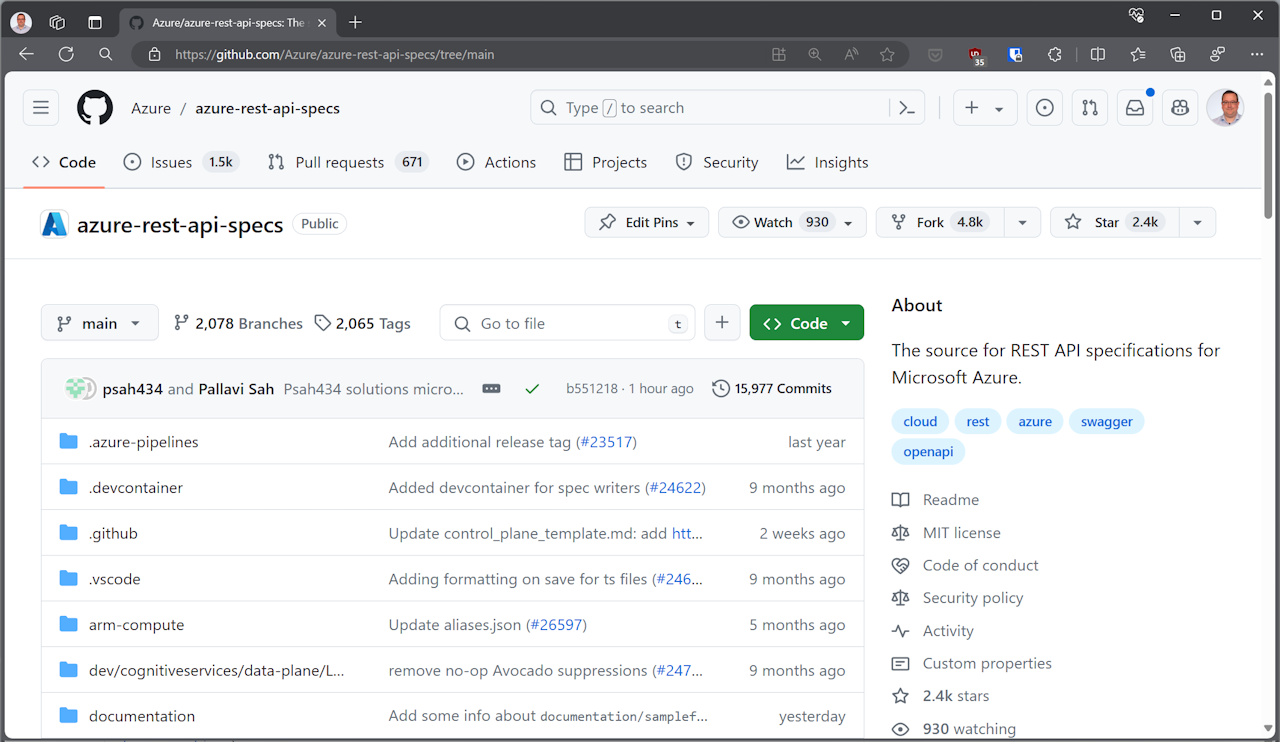Open the documentation folder

click(x=142, y=716)
